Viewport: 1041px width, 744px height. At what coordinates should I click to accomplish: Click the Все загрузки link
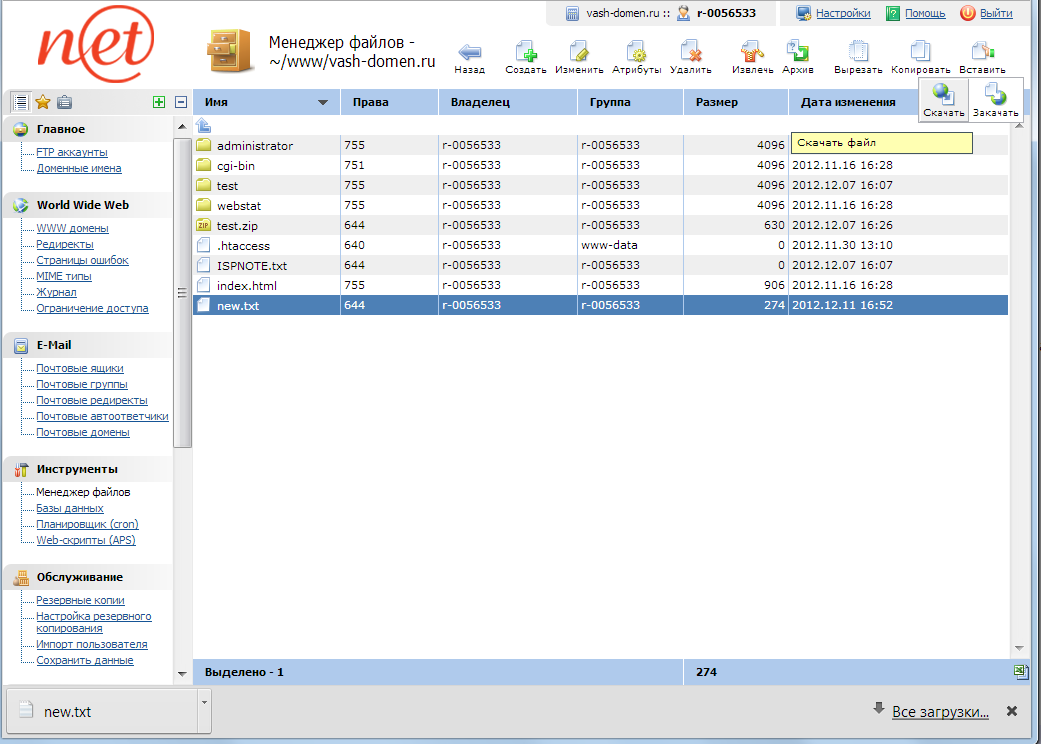click(940, 712)
